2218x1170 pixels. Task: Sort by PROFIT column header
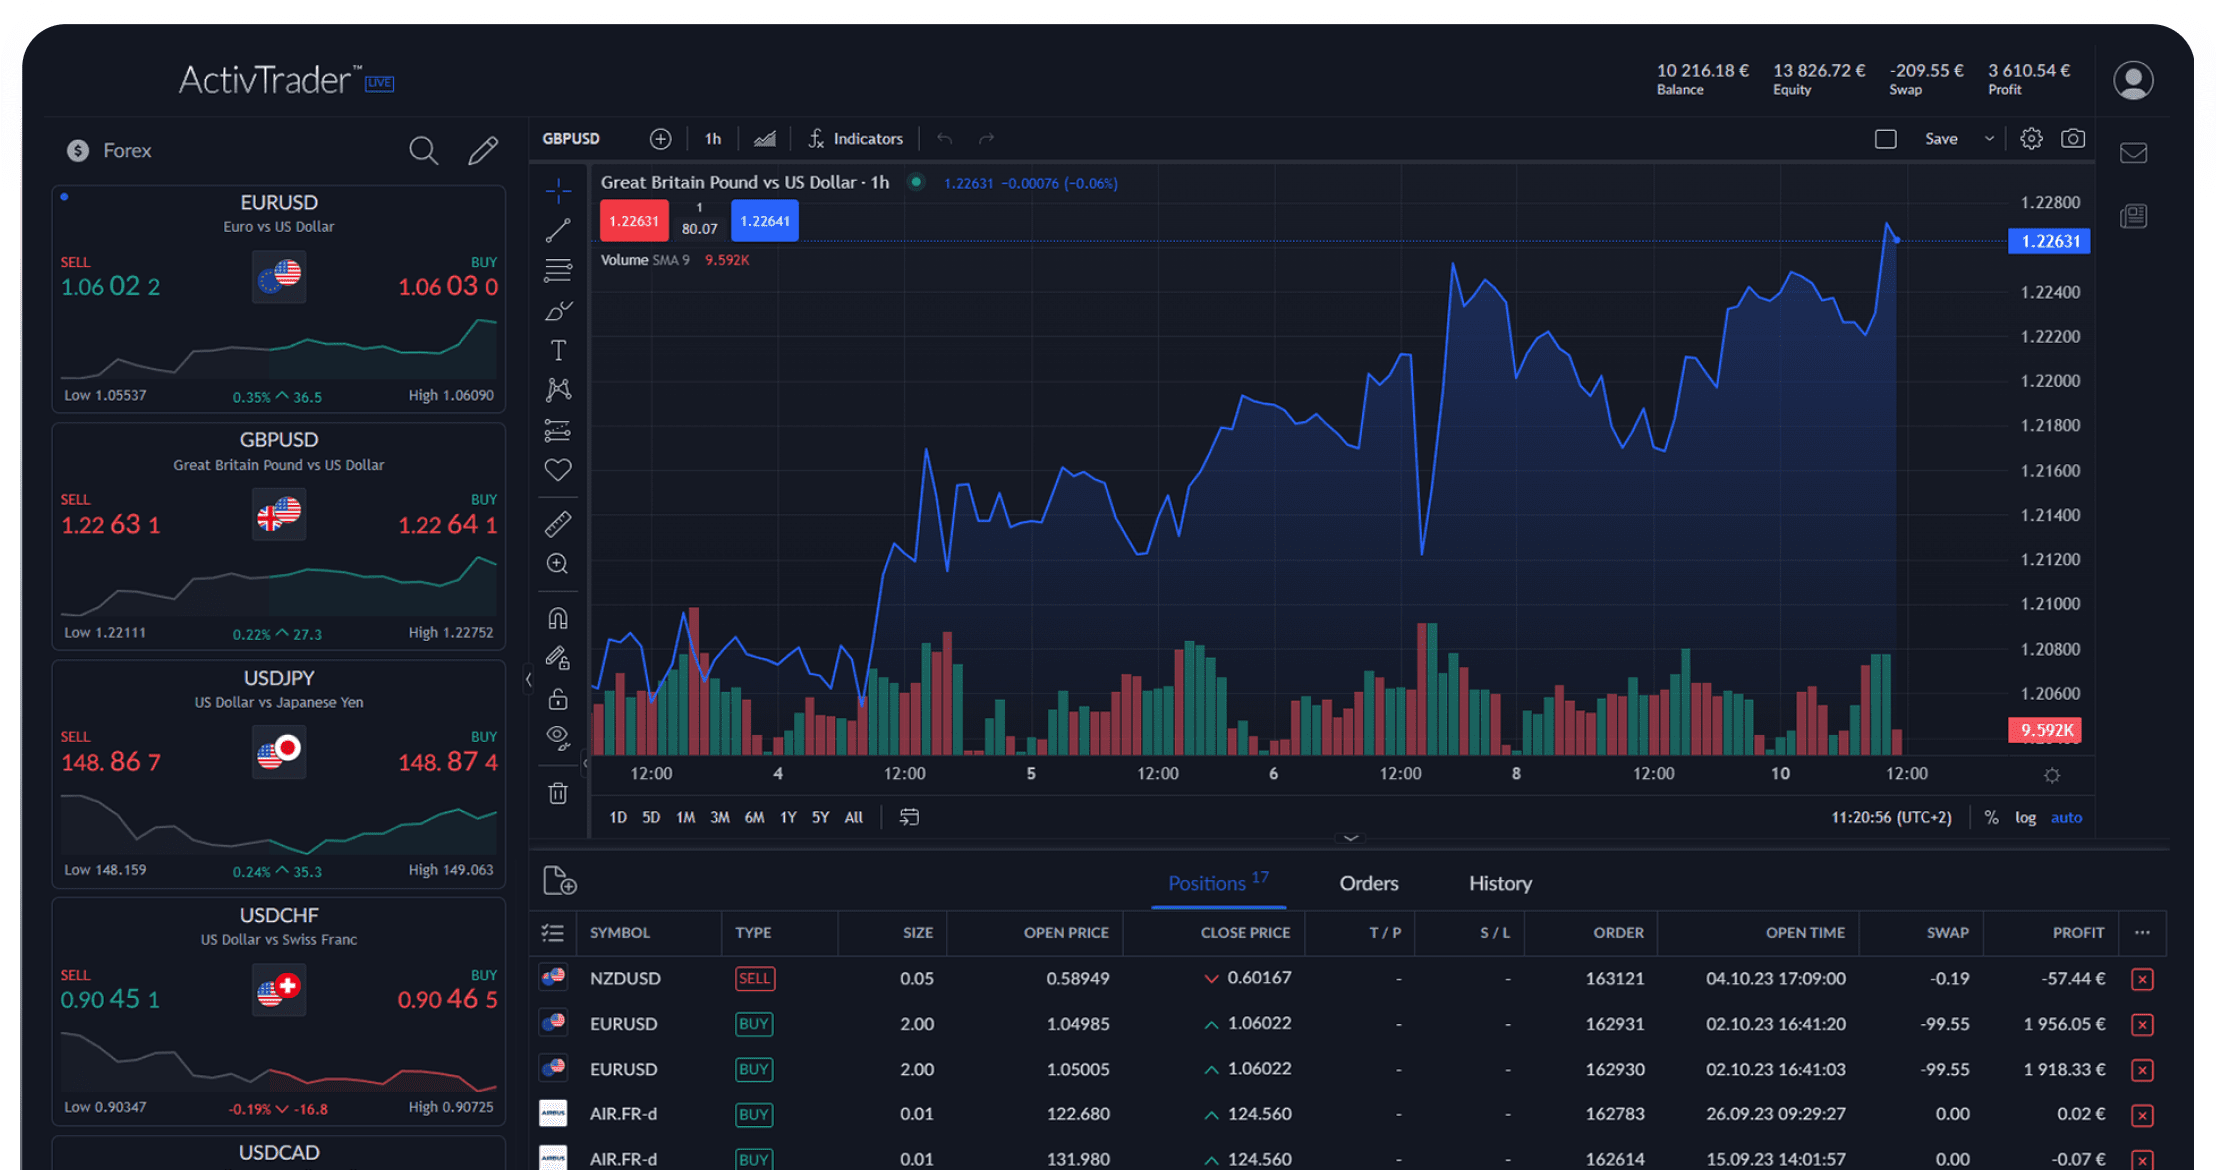(2078, 933)
